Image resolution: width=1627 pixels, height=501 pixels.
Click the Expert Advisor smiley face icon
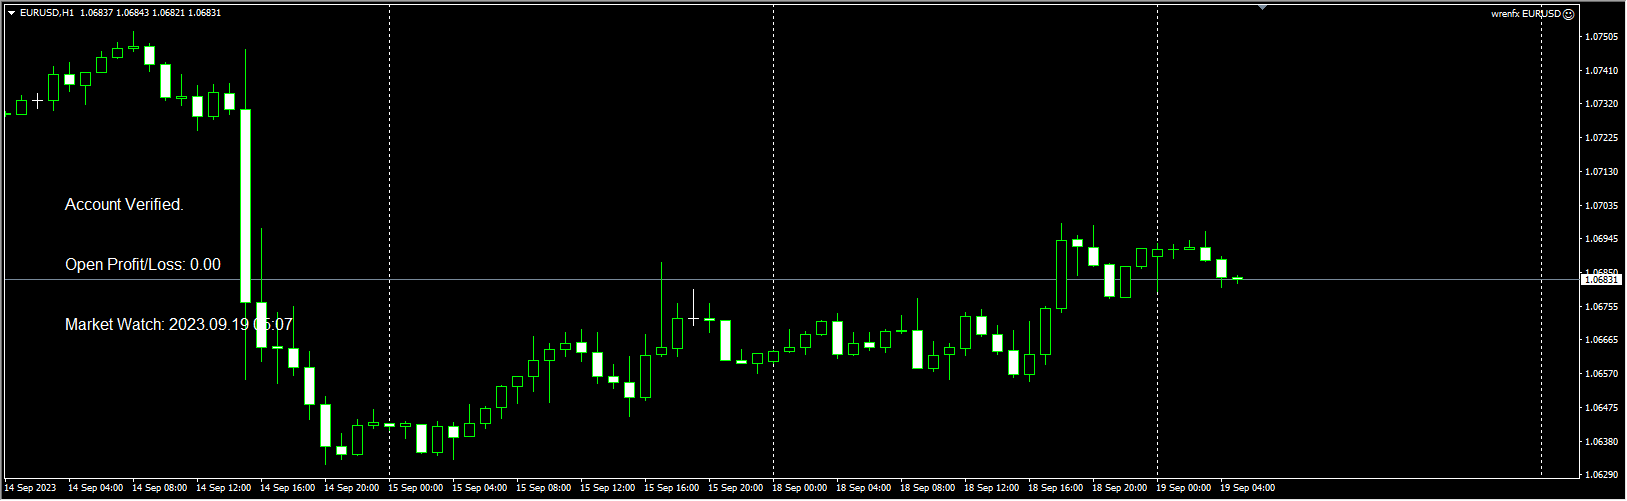pos(1569,14)
